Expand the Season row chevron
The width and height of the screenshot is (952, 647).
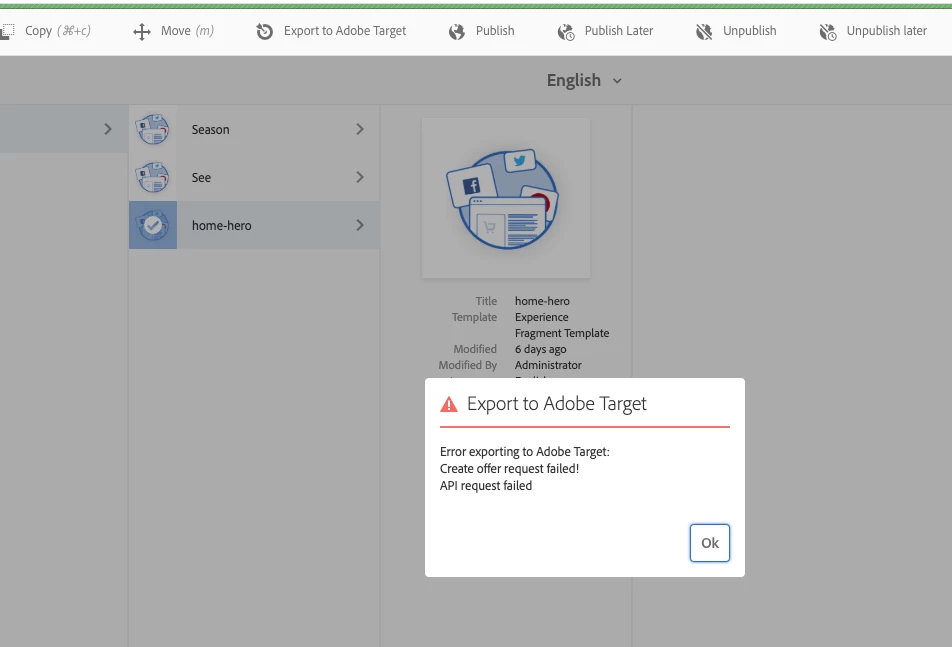point(360,129)
